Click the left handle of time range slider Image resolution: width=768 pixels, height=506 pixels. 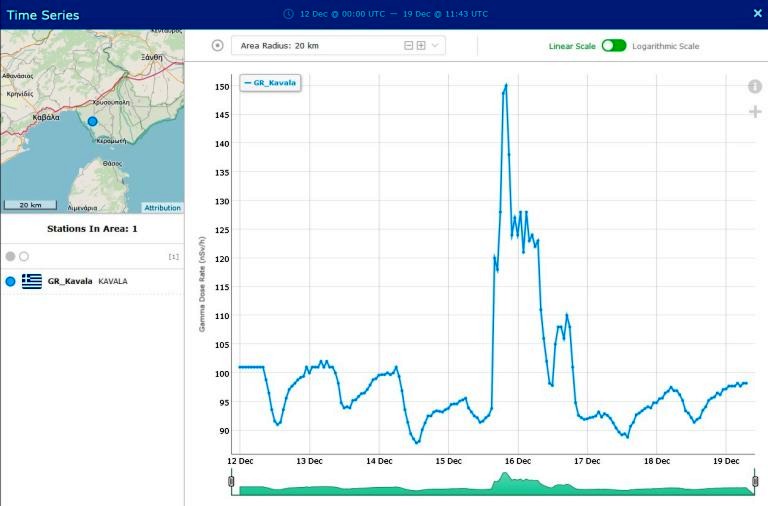click(x=232, y=482)
